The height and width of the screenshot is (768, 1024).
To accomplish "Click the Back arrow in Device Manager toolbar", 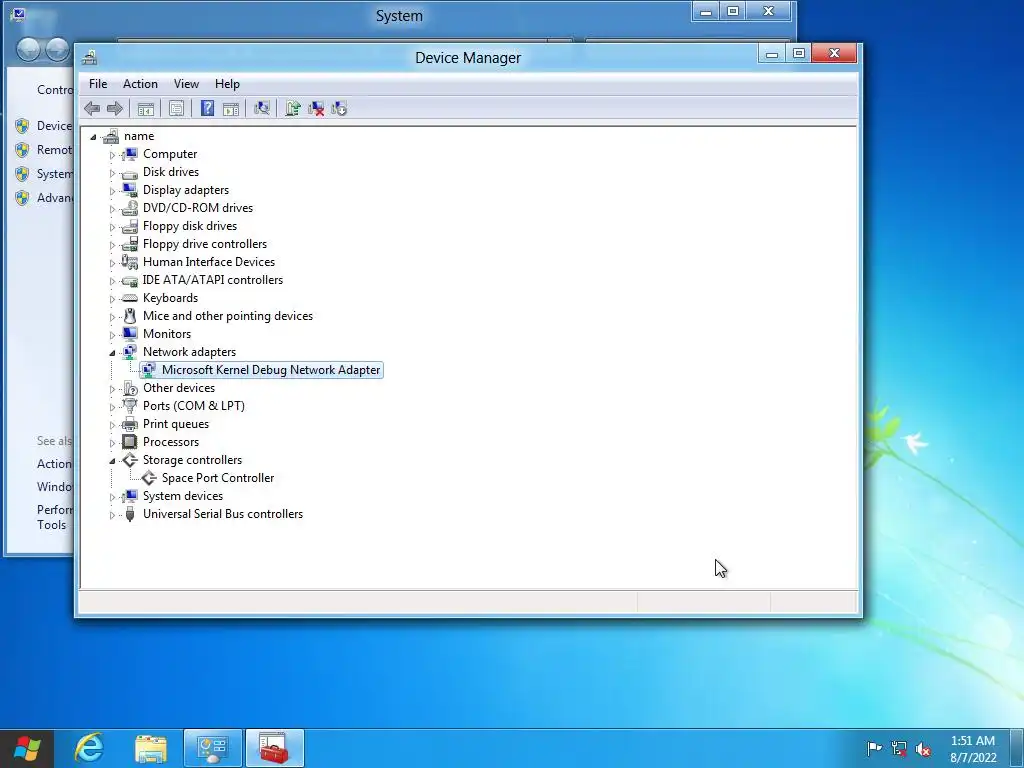I will click(92, 108).
